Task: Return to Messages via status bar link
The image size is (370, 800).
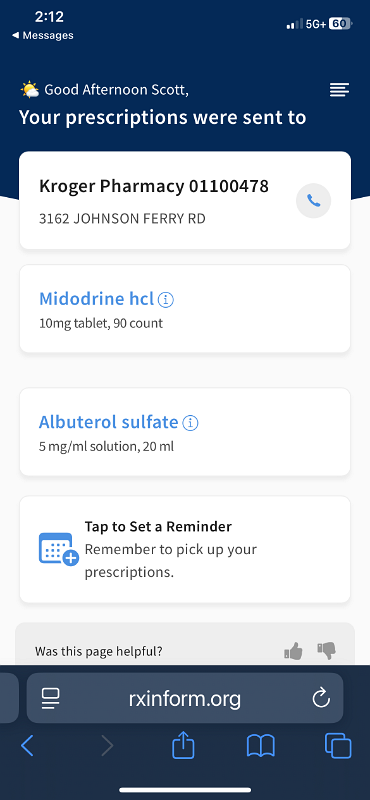Action: pyautogui.click(x=43, y=35)
